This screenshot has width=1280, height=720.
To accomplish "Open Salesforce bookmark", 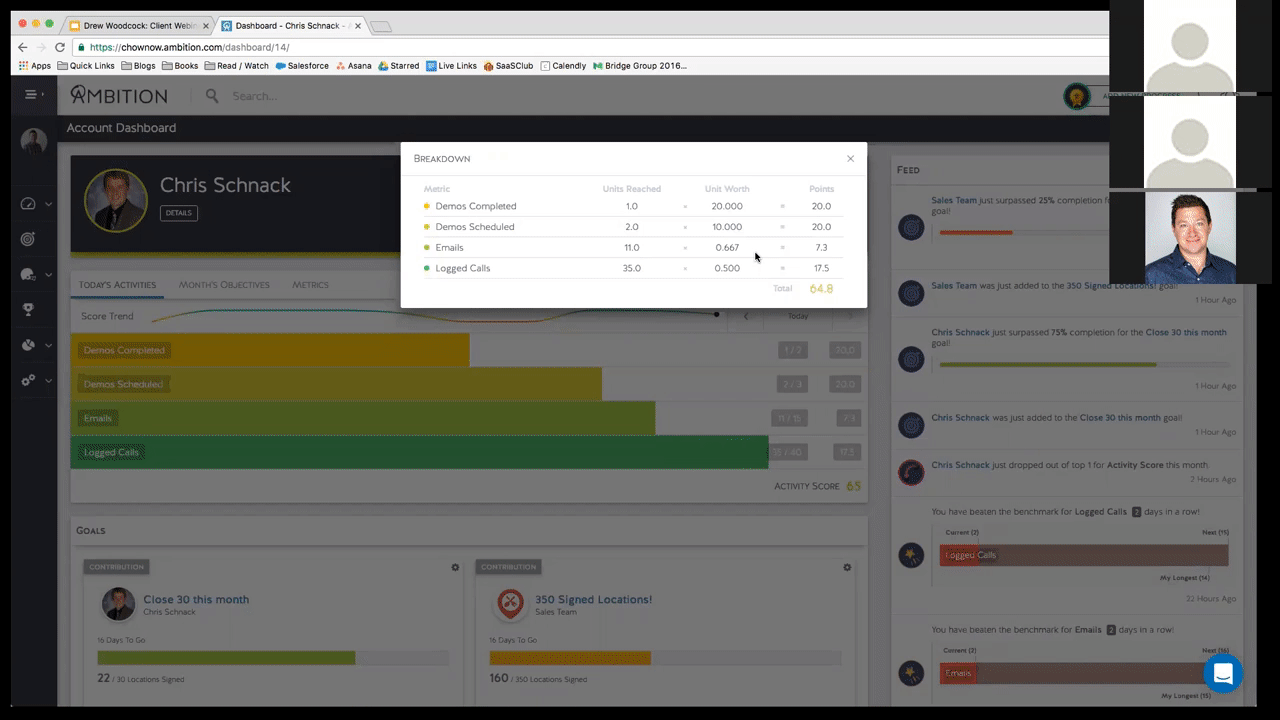I will [302, 66].
